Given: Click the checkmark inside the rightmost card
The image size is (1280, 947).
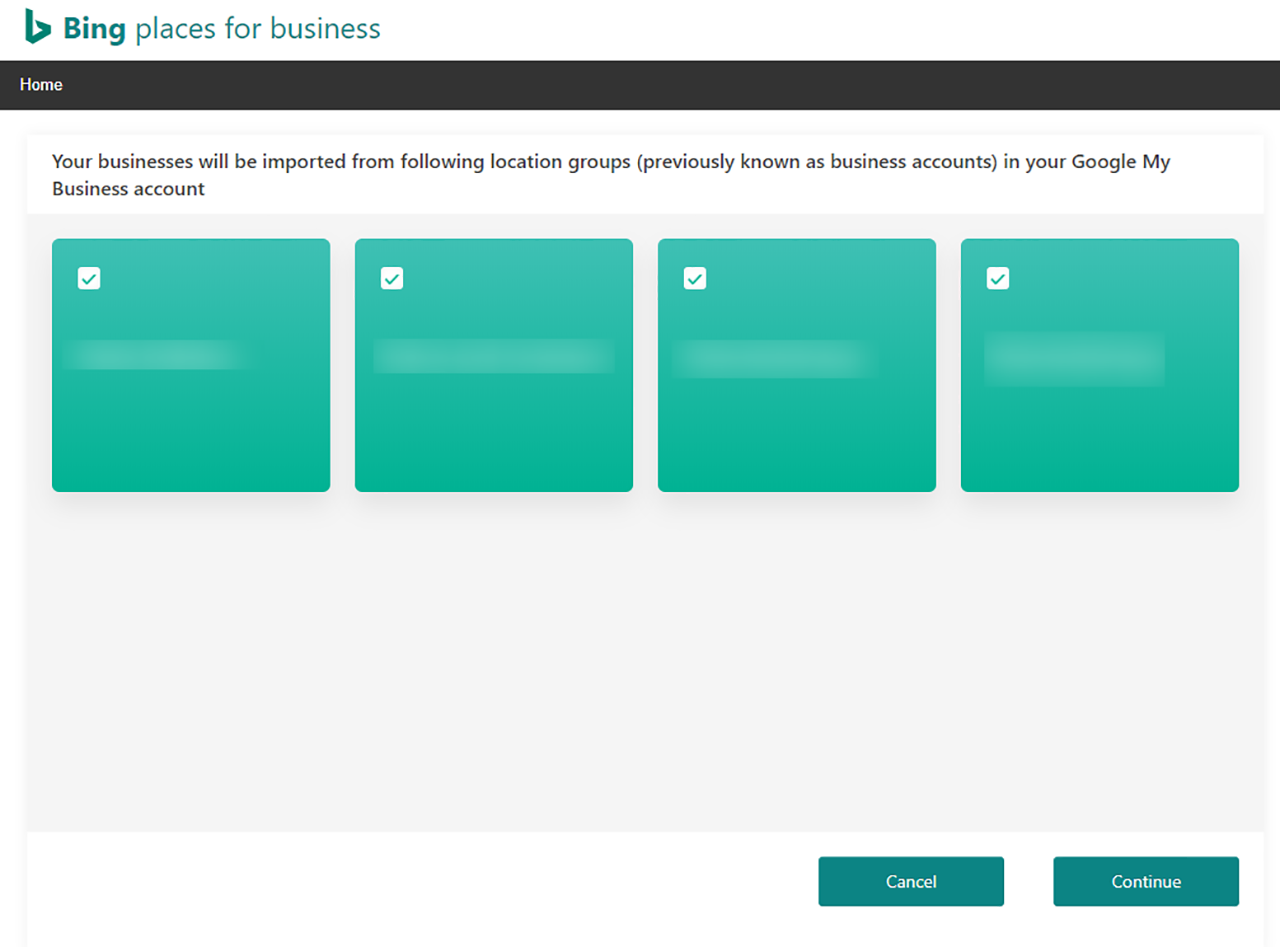Looking at the screenshot, I should point(997,278).
